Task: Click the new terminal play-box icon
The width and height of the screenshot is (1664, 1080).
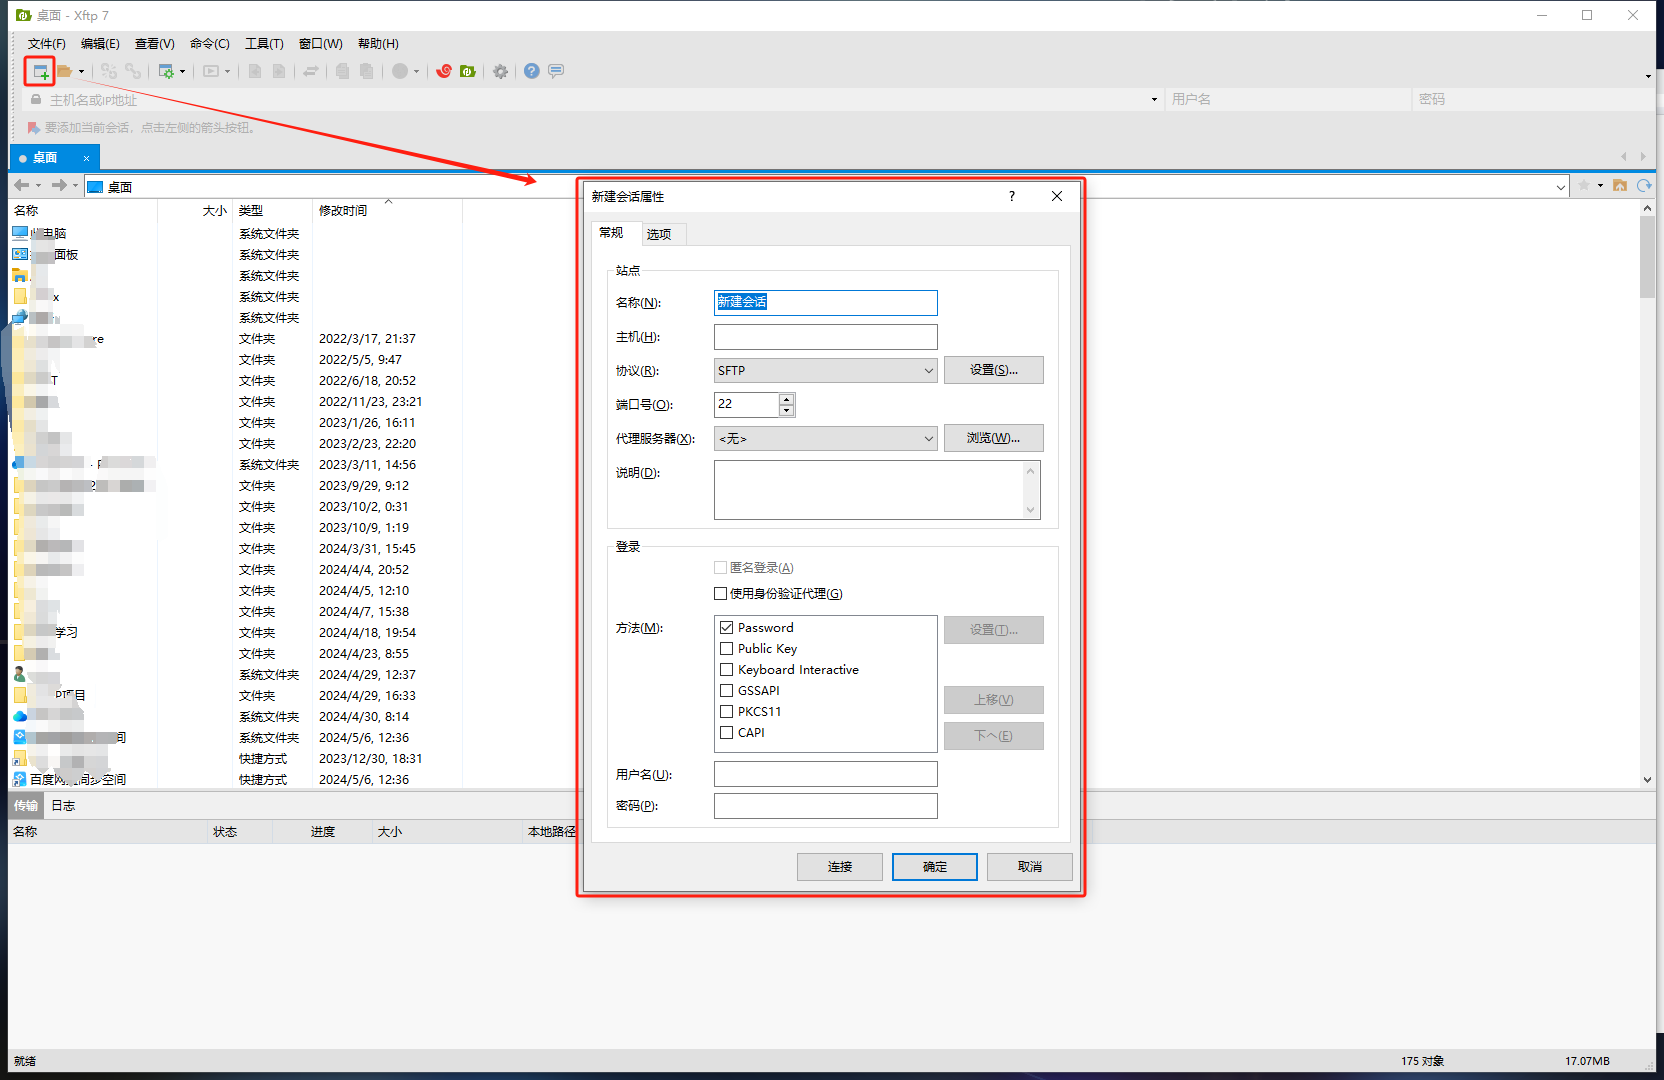Action: coord(211,72)
